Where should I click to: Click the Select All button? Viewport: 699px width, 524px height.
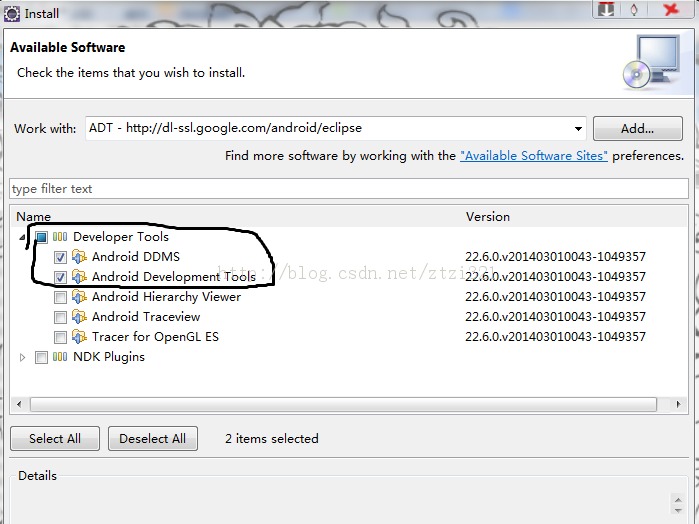55,439
